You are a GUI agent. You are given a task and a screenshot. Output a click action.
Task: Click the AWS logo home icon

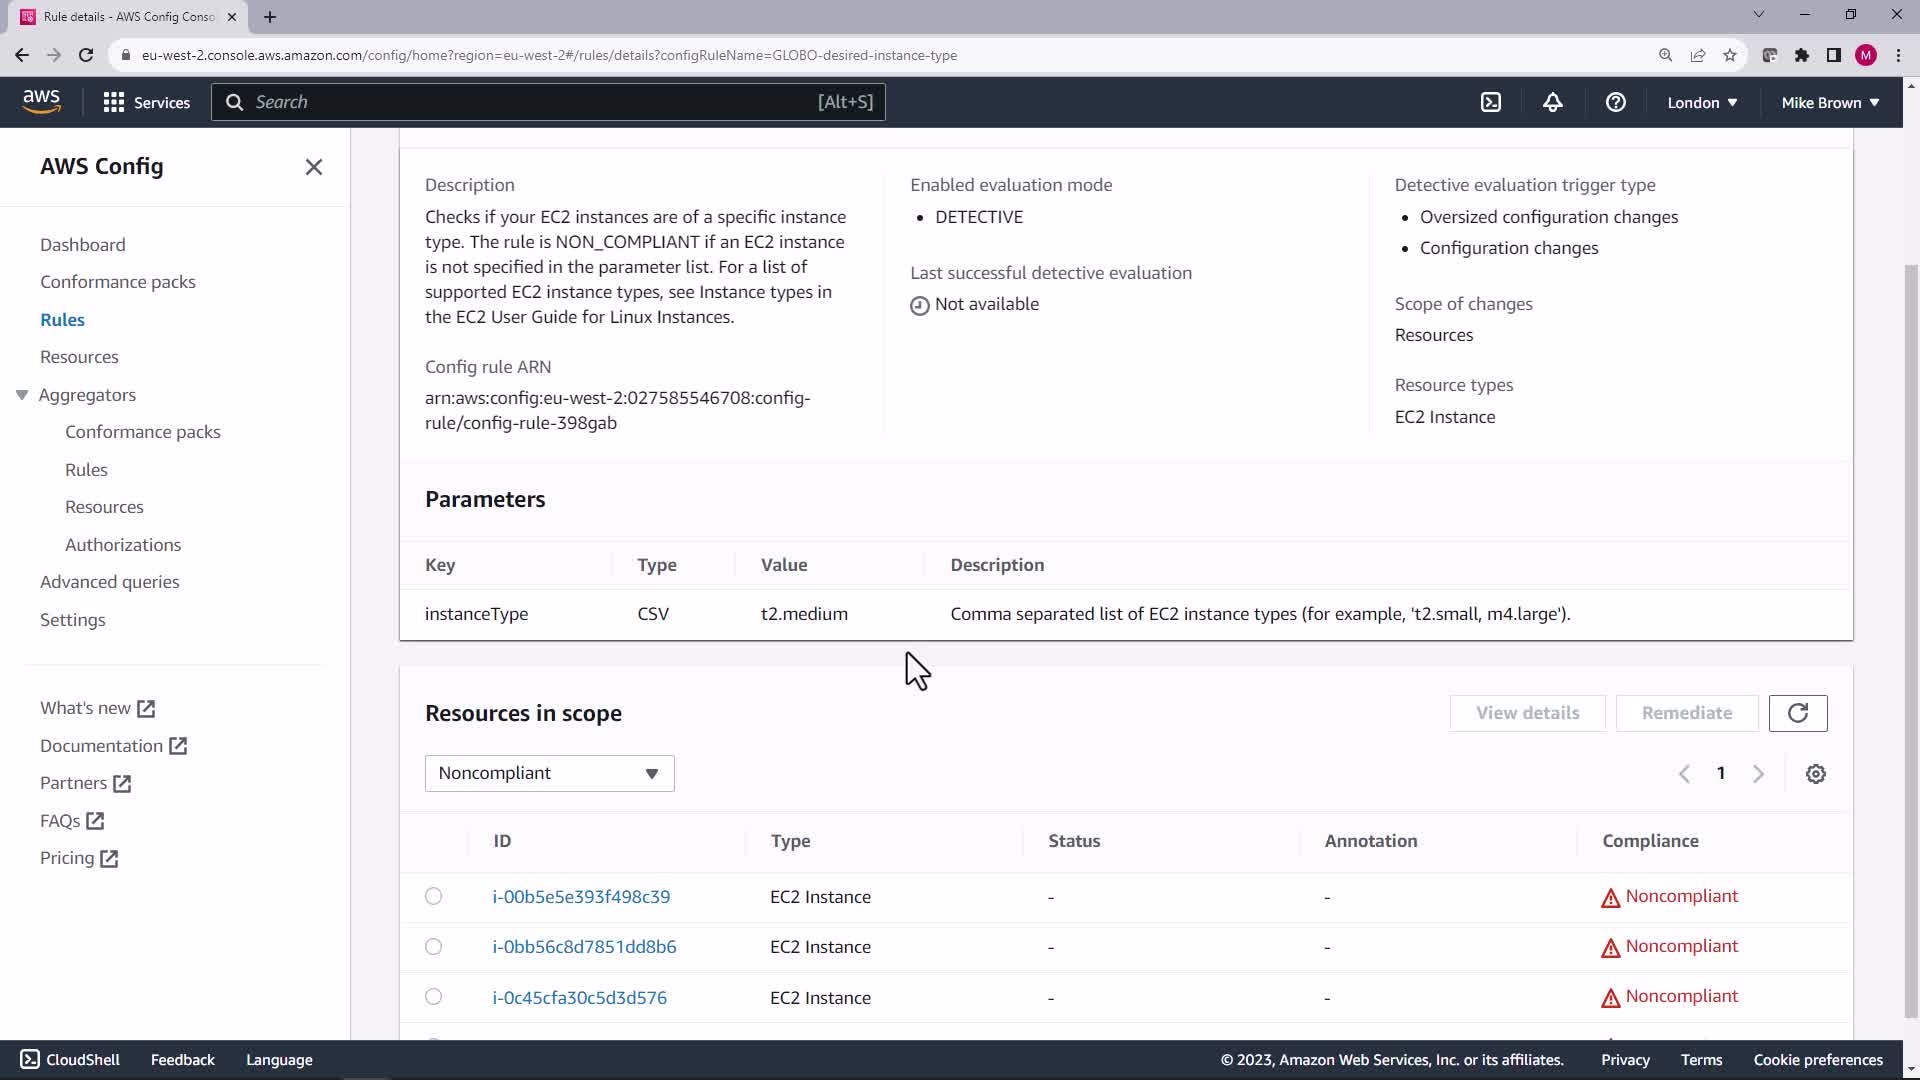41,101
